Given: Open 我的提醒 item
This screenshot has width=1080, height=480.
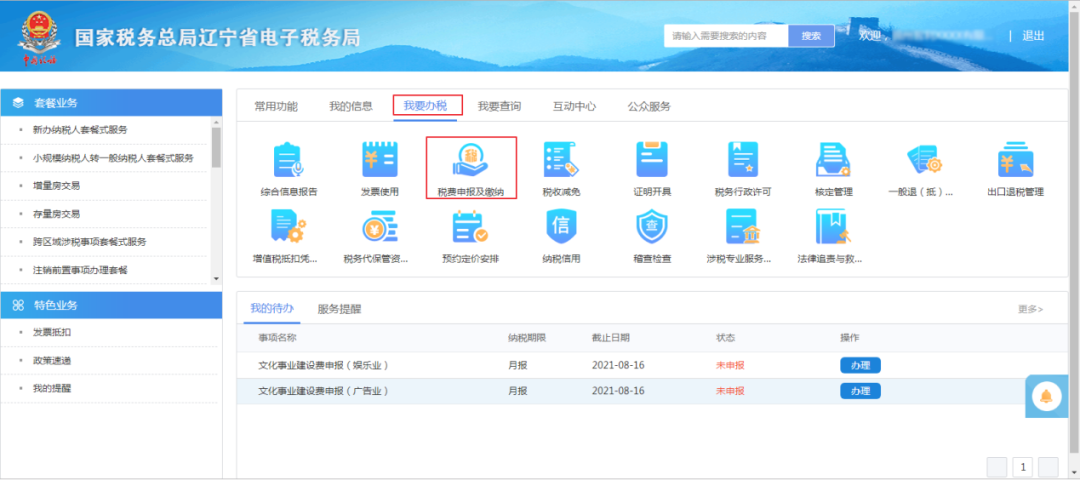Looking at the screenshot, I should click(52, 388).
